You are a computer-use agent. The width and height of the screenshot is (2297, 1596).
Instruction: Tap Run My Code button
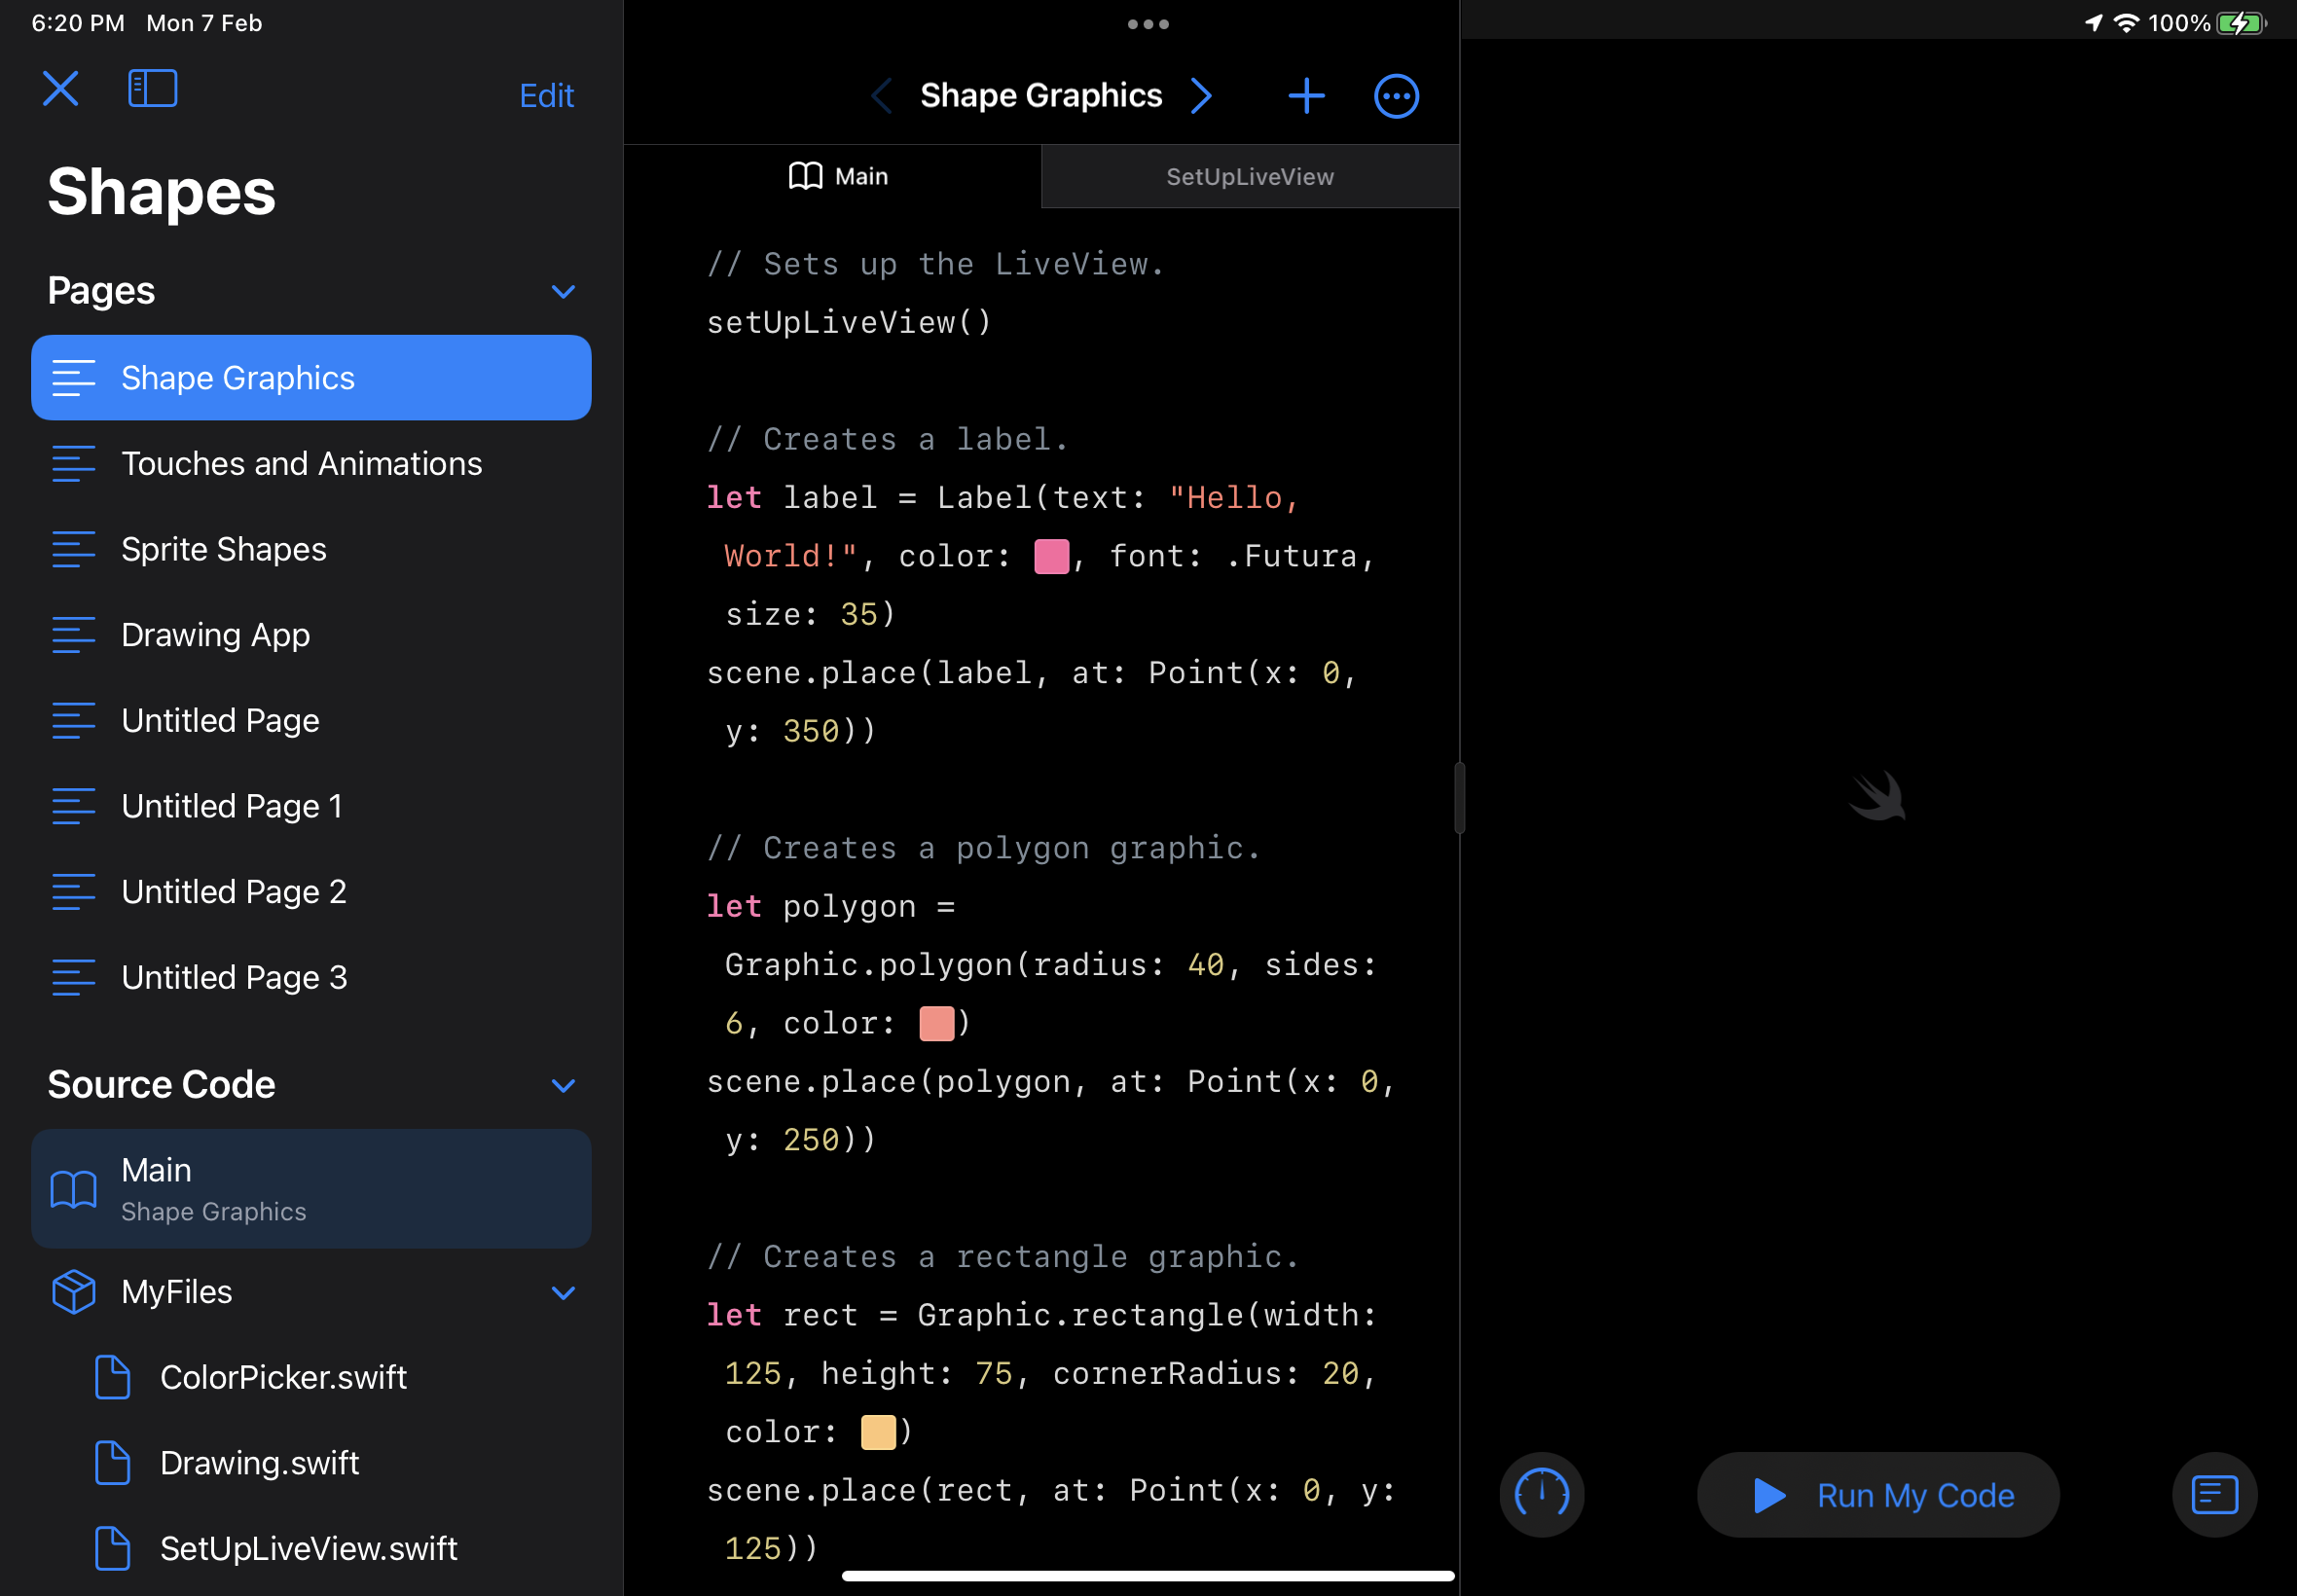[1877, 1495]
